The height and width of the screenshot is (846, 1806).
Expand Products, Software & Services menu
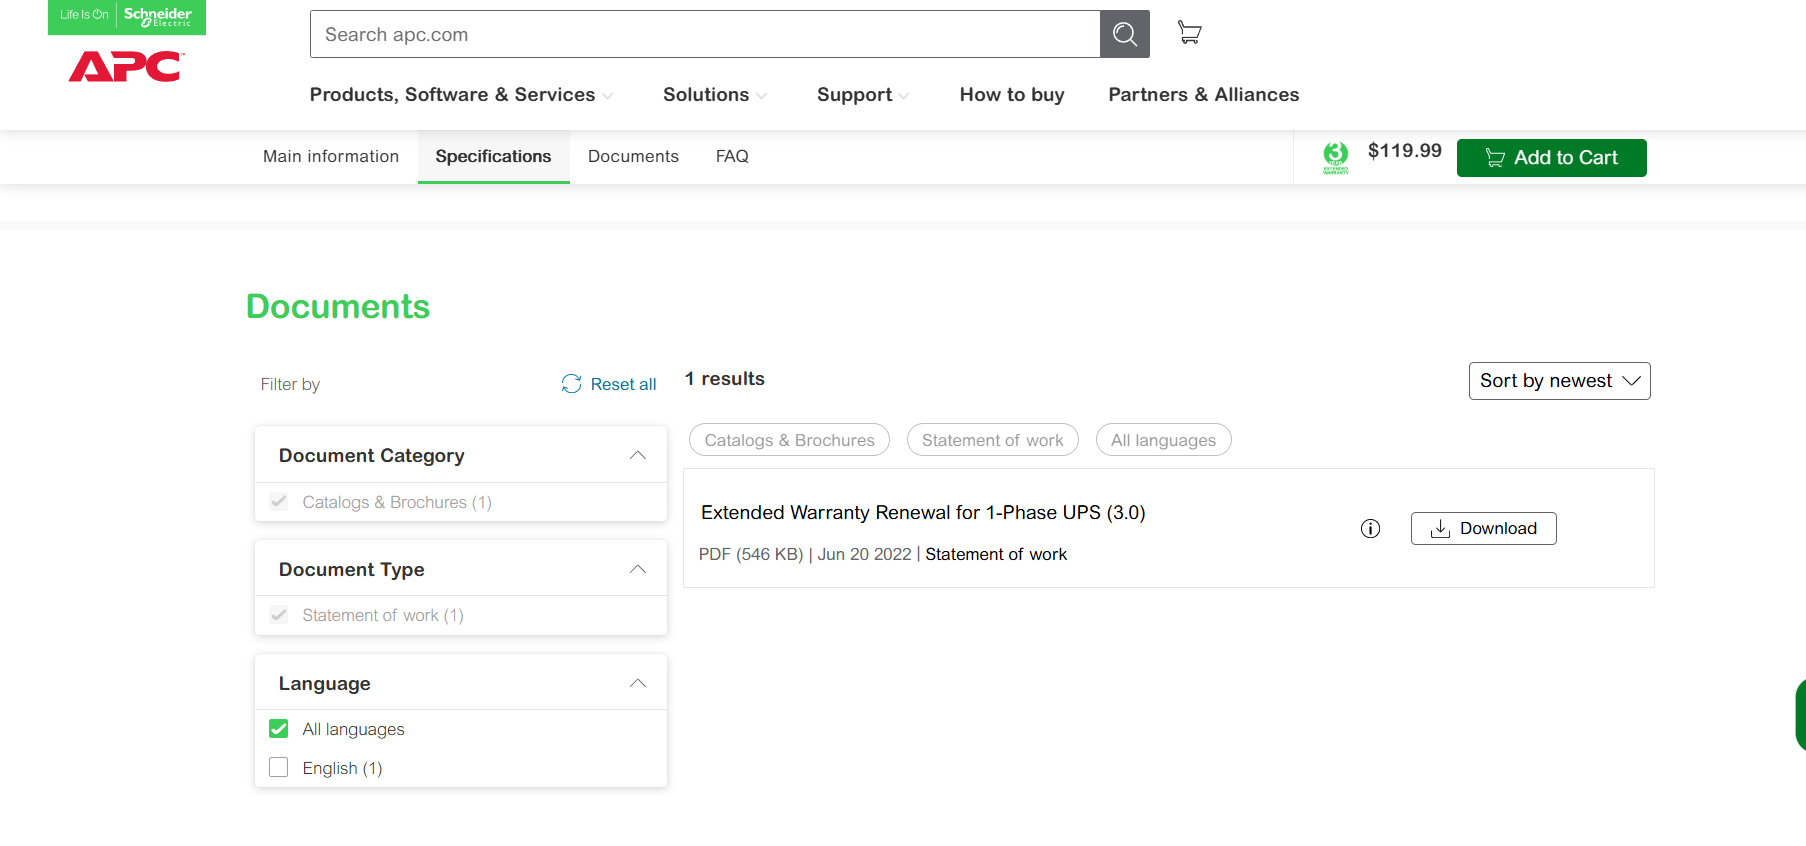461,95
